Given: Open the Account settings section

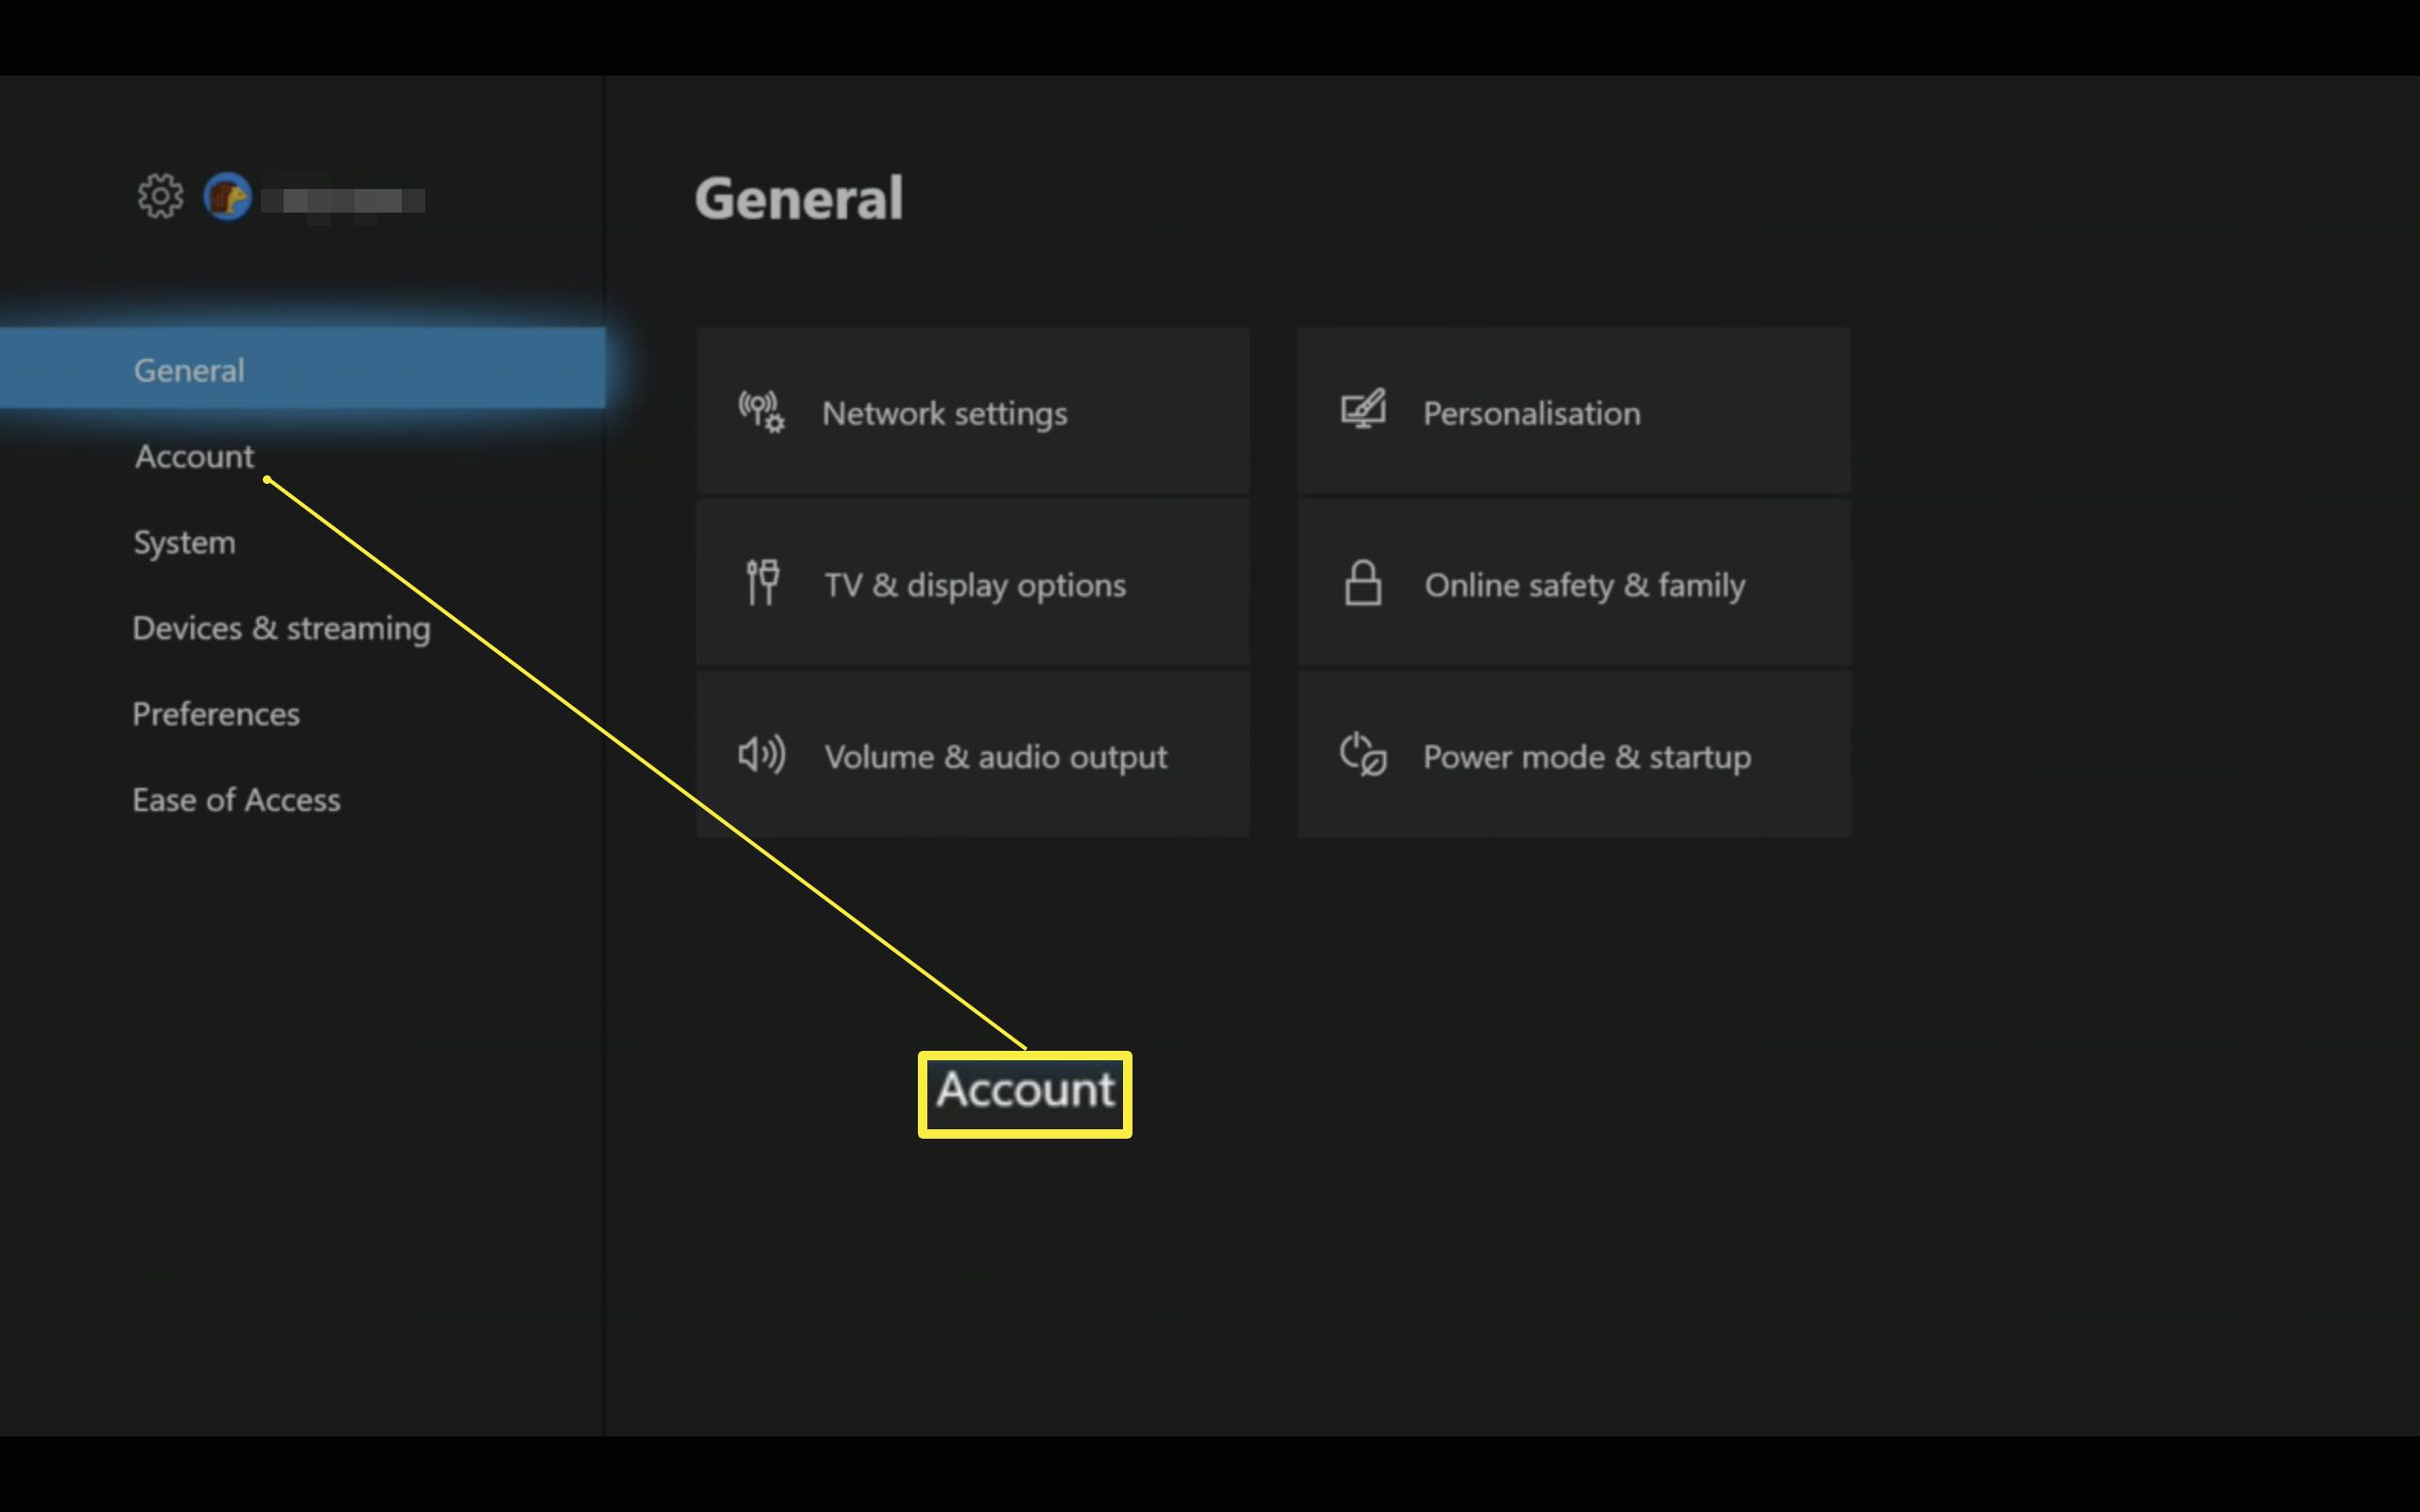Looking at the screenshot, I should click(194, 455).
